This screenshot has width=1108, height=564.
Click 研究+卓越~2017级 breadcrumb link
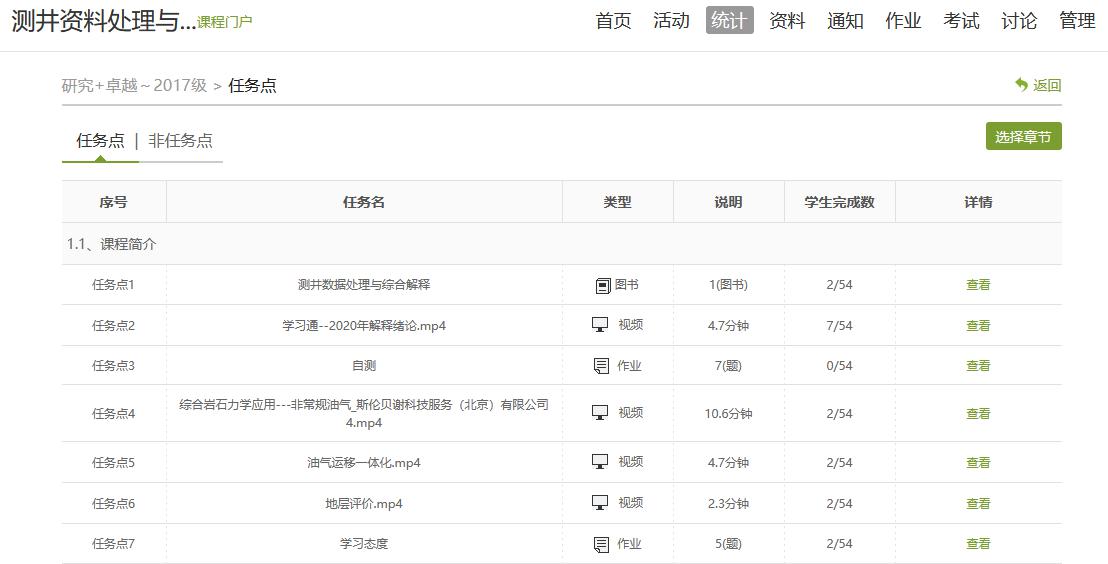(x=134, y=86)
